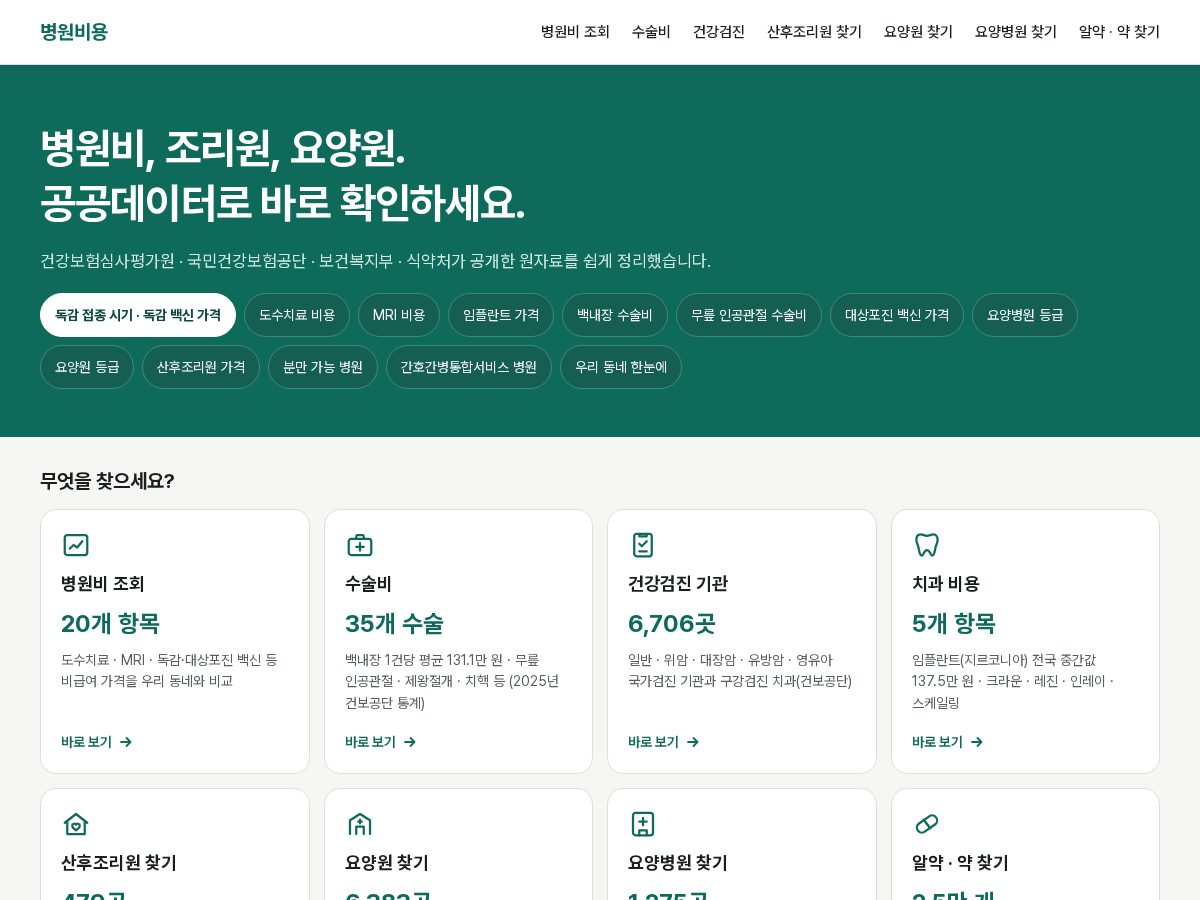Click the hero headline 공공데이터로 바로 확인하세요.
Screen dimensions: 1200x900
[282, 203]
